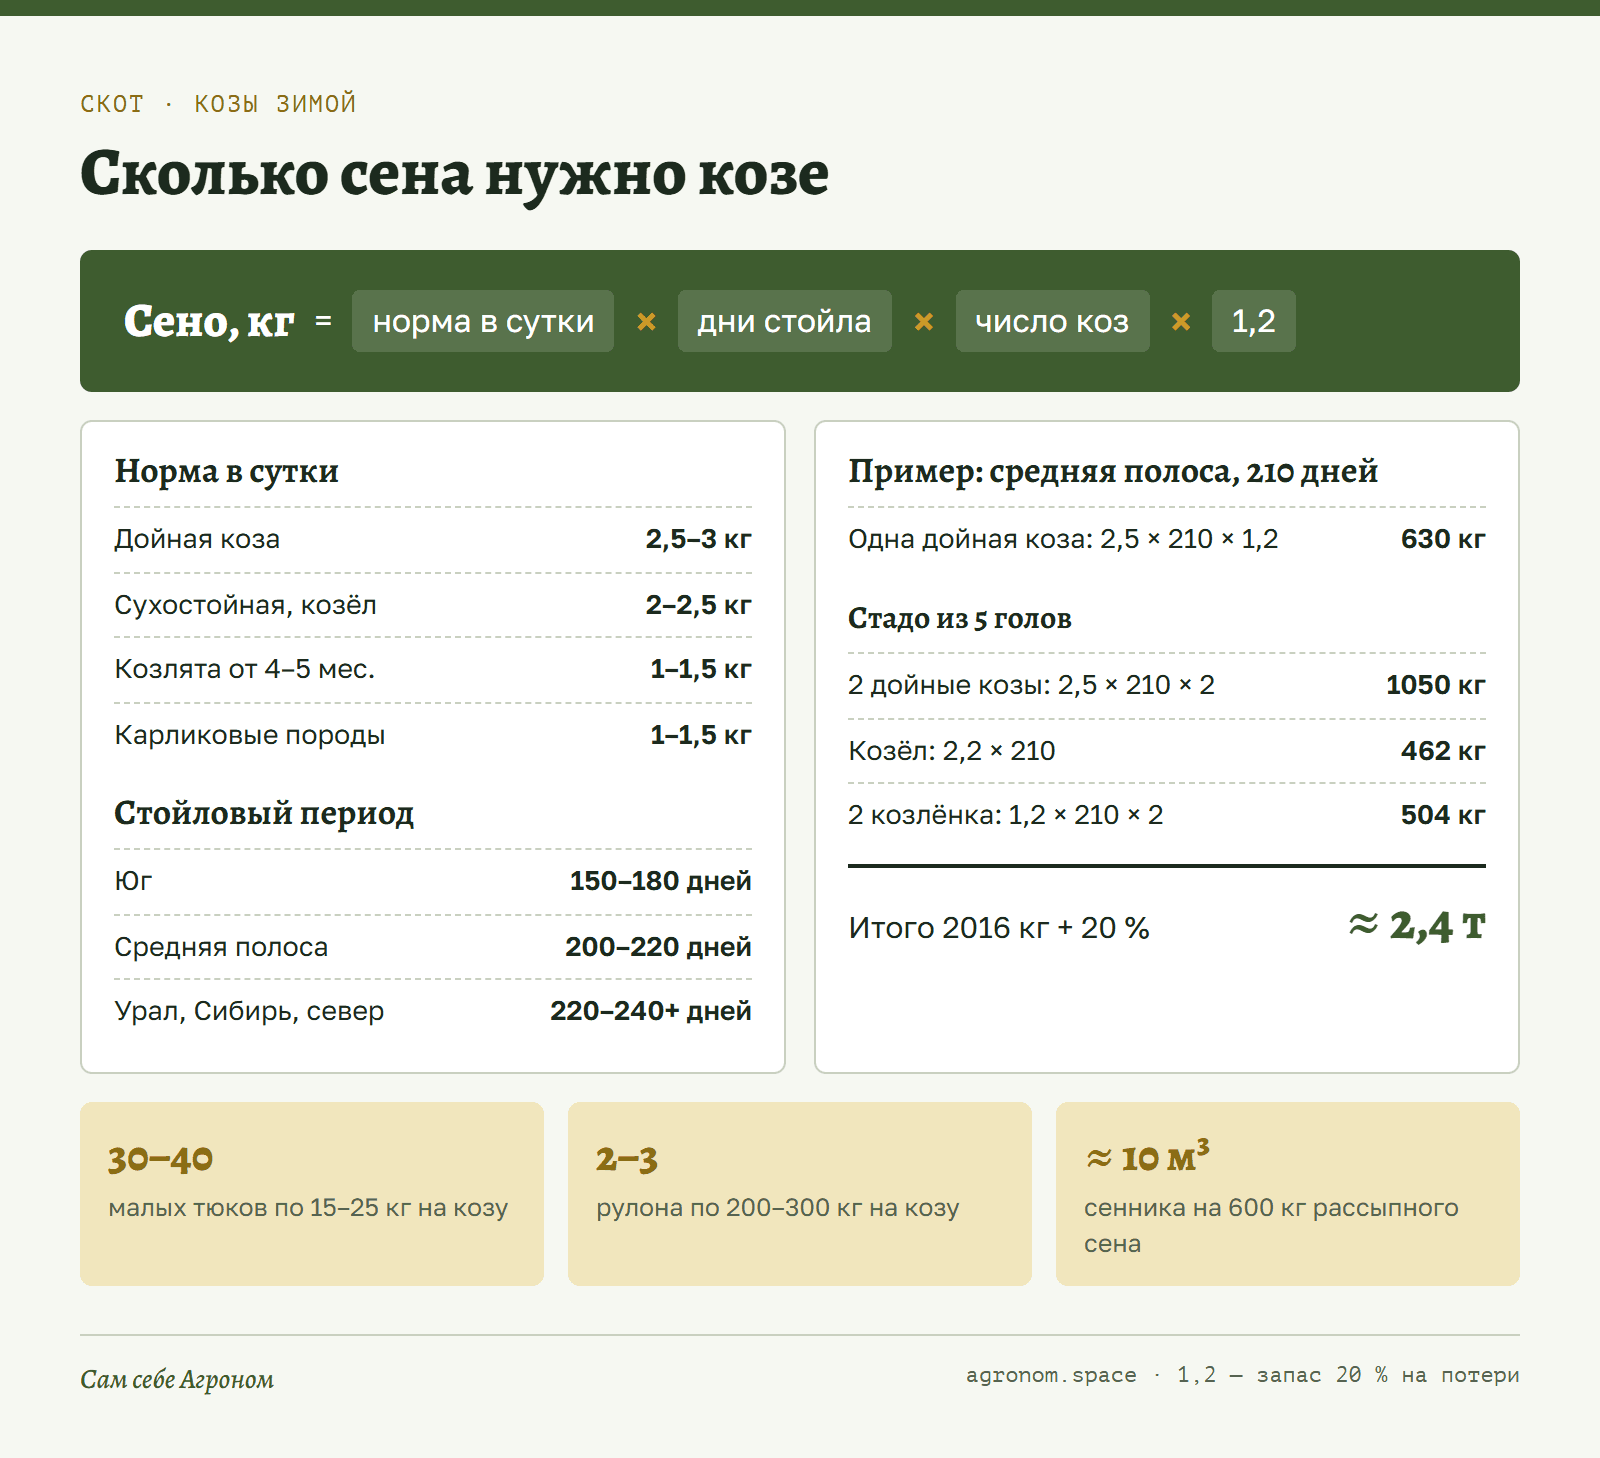Click the '2–2,5 кг' value
The image size is (1600, 1458).
click(698, 605)
